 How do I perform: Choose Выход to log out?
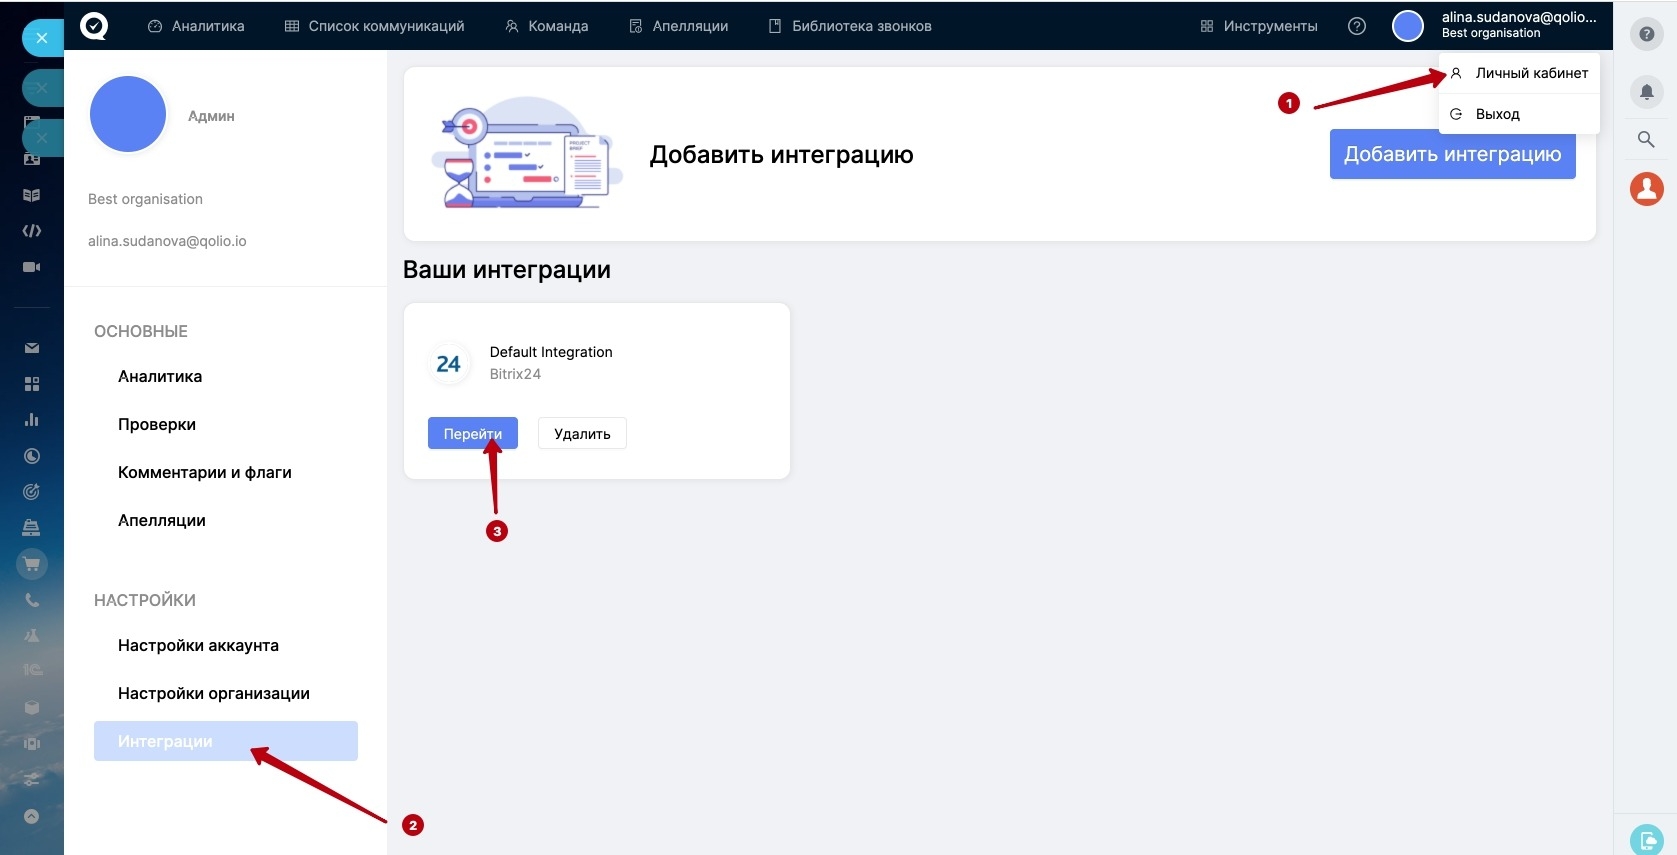(x=1497, y=114)
